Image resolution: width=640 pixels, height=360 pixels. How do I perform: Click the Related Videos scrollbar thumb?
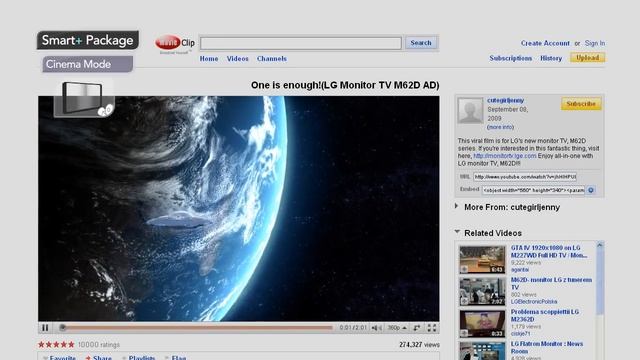[600, 282]
